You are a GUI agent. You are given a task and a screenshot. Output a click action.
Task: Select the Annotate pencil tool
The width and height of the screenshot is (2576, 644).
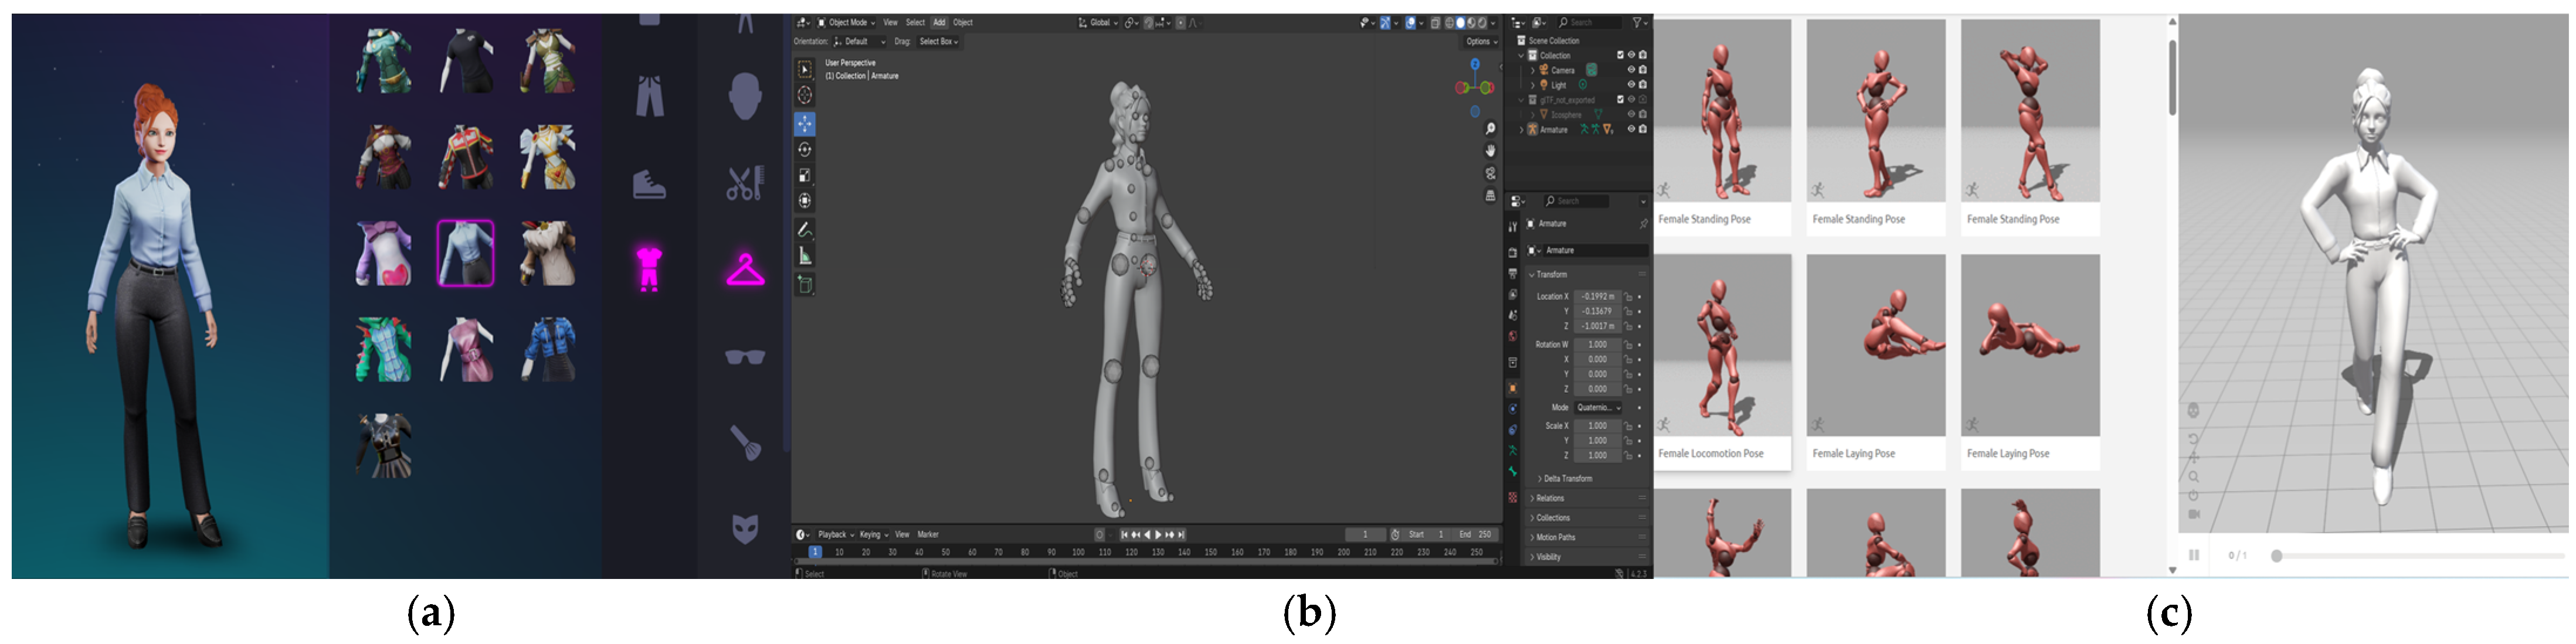[805, 230]
